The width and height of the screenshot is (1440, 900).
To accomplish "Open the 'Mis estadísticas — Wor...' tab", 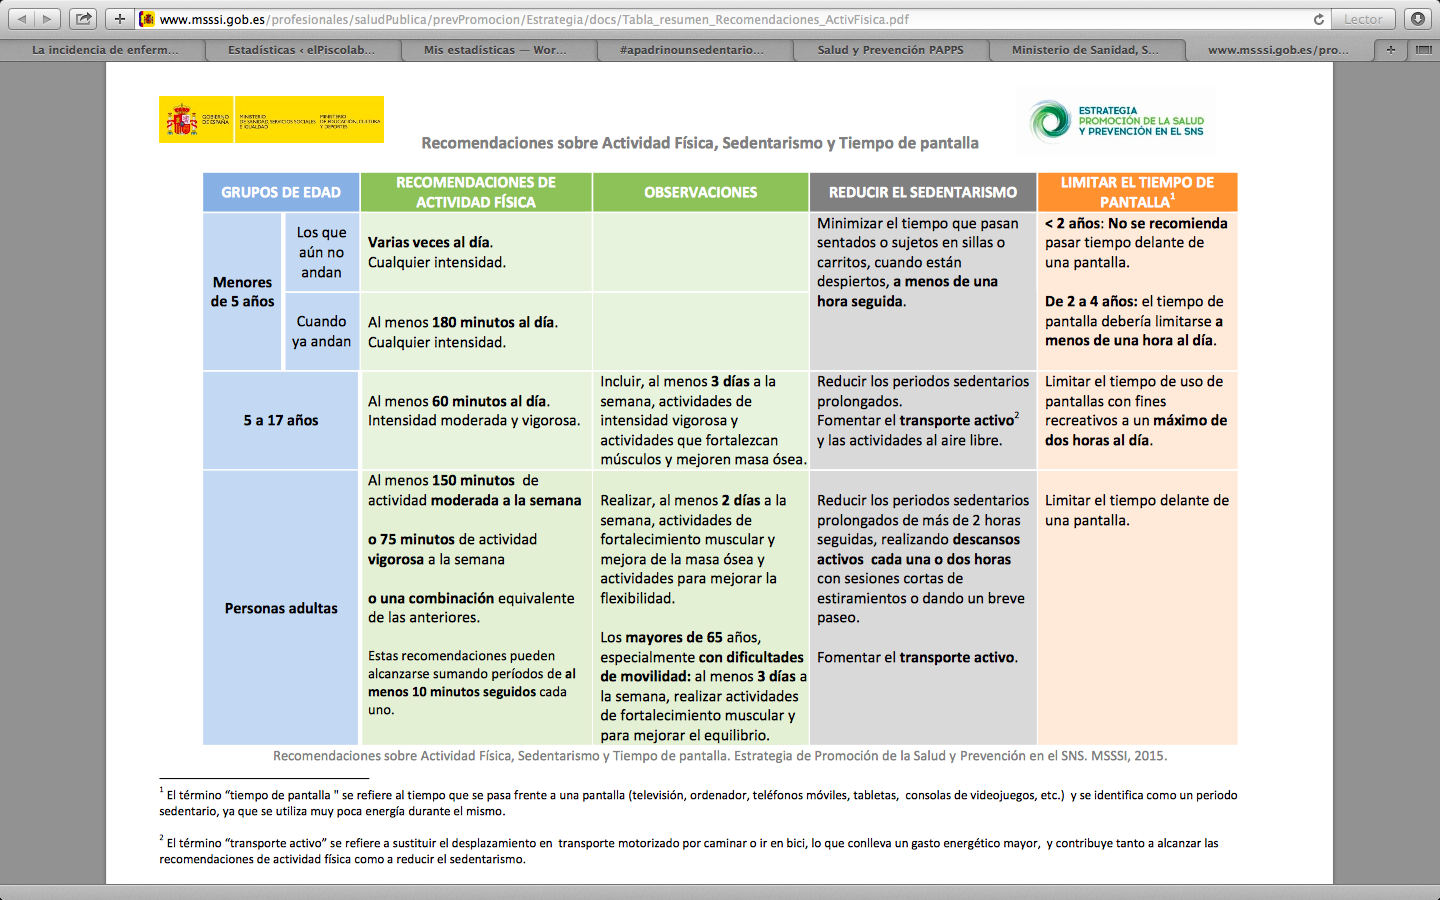I will pyautogui.click(x=495, y=49).
